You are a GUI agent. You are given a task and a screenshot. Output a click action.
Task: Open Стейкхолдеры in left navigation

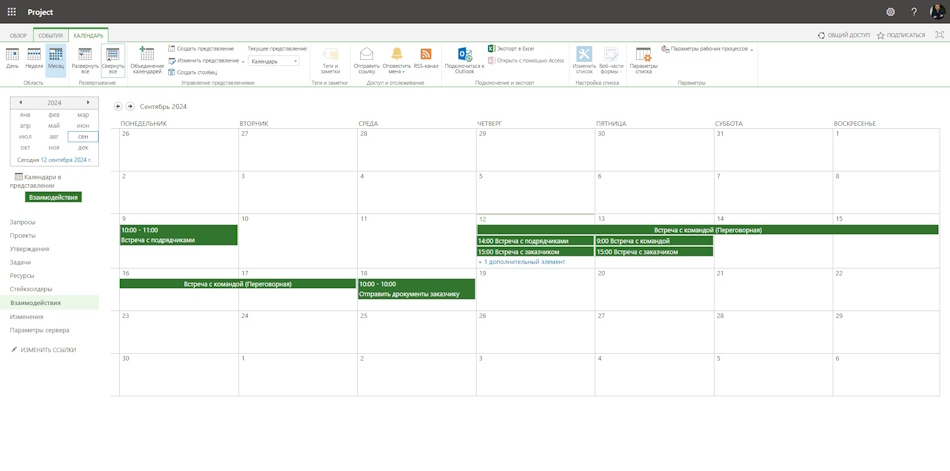[x=31, y=289]
